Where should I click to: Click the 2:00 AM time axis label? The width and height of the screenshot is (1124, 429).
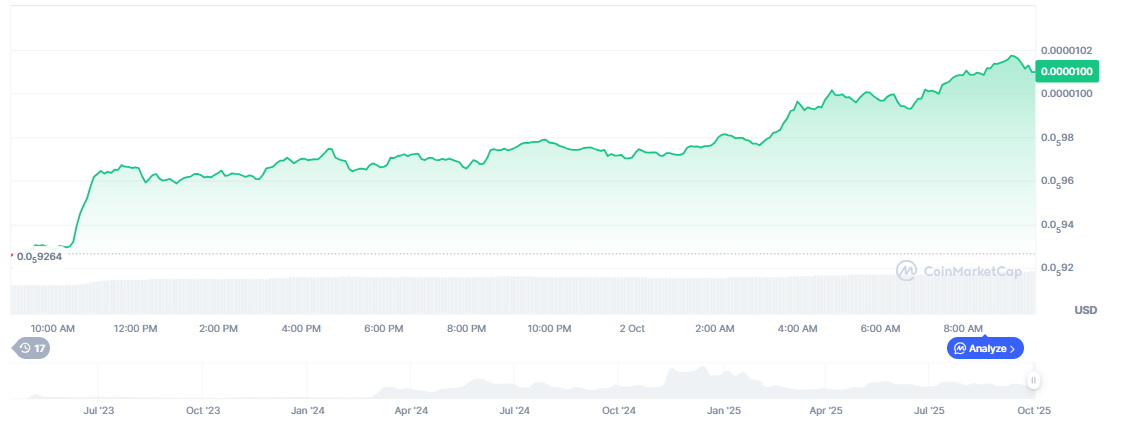(x=715, y=329)
